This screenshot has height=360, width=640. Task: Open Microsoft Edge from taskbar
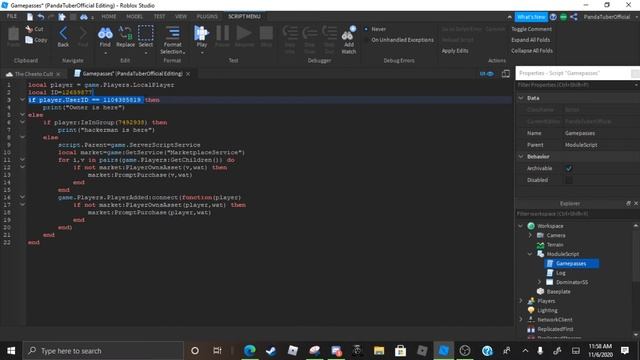coord(249,351)
